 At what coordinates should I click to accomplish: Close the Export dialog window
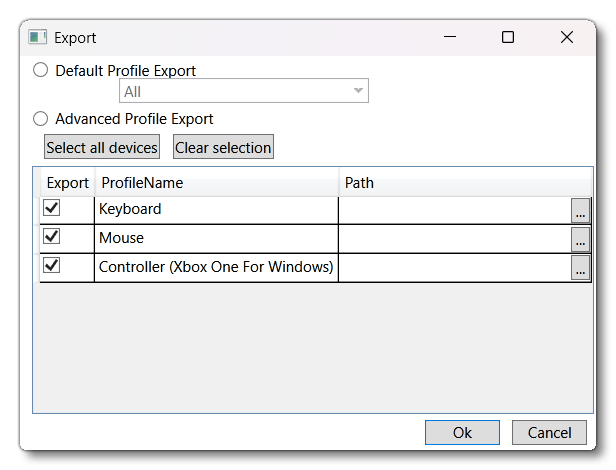pyautogui.click(x=566, y=37)
